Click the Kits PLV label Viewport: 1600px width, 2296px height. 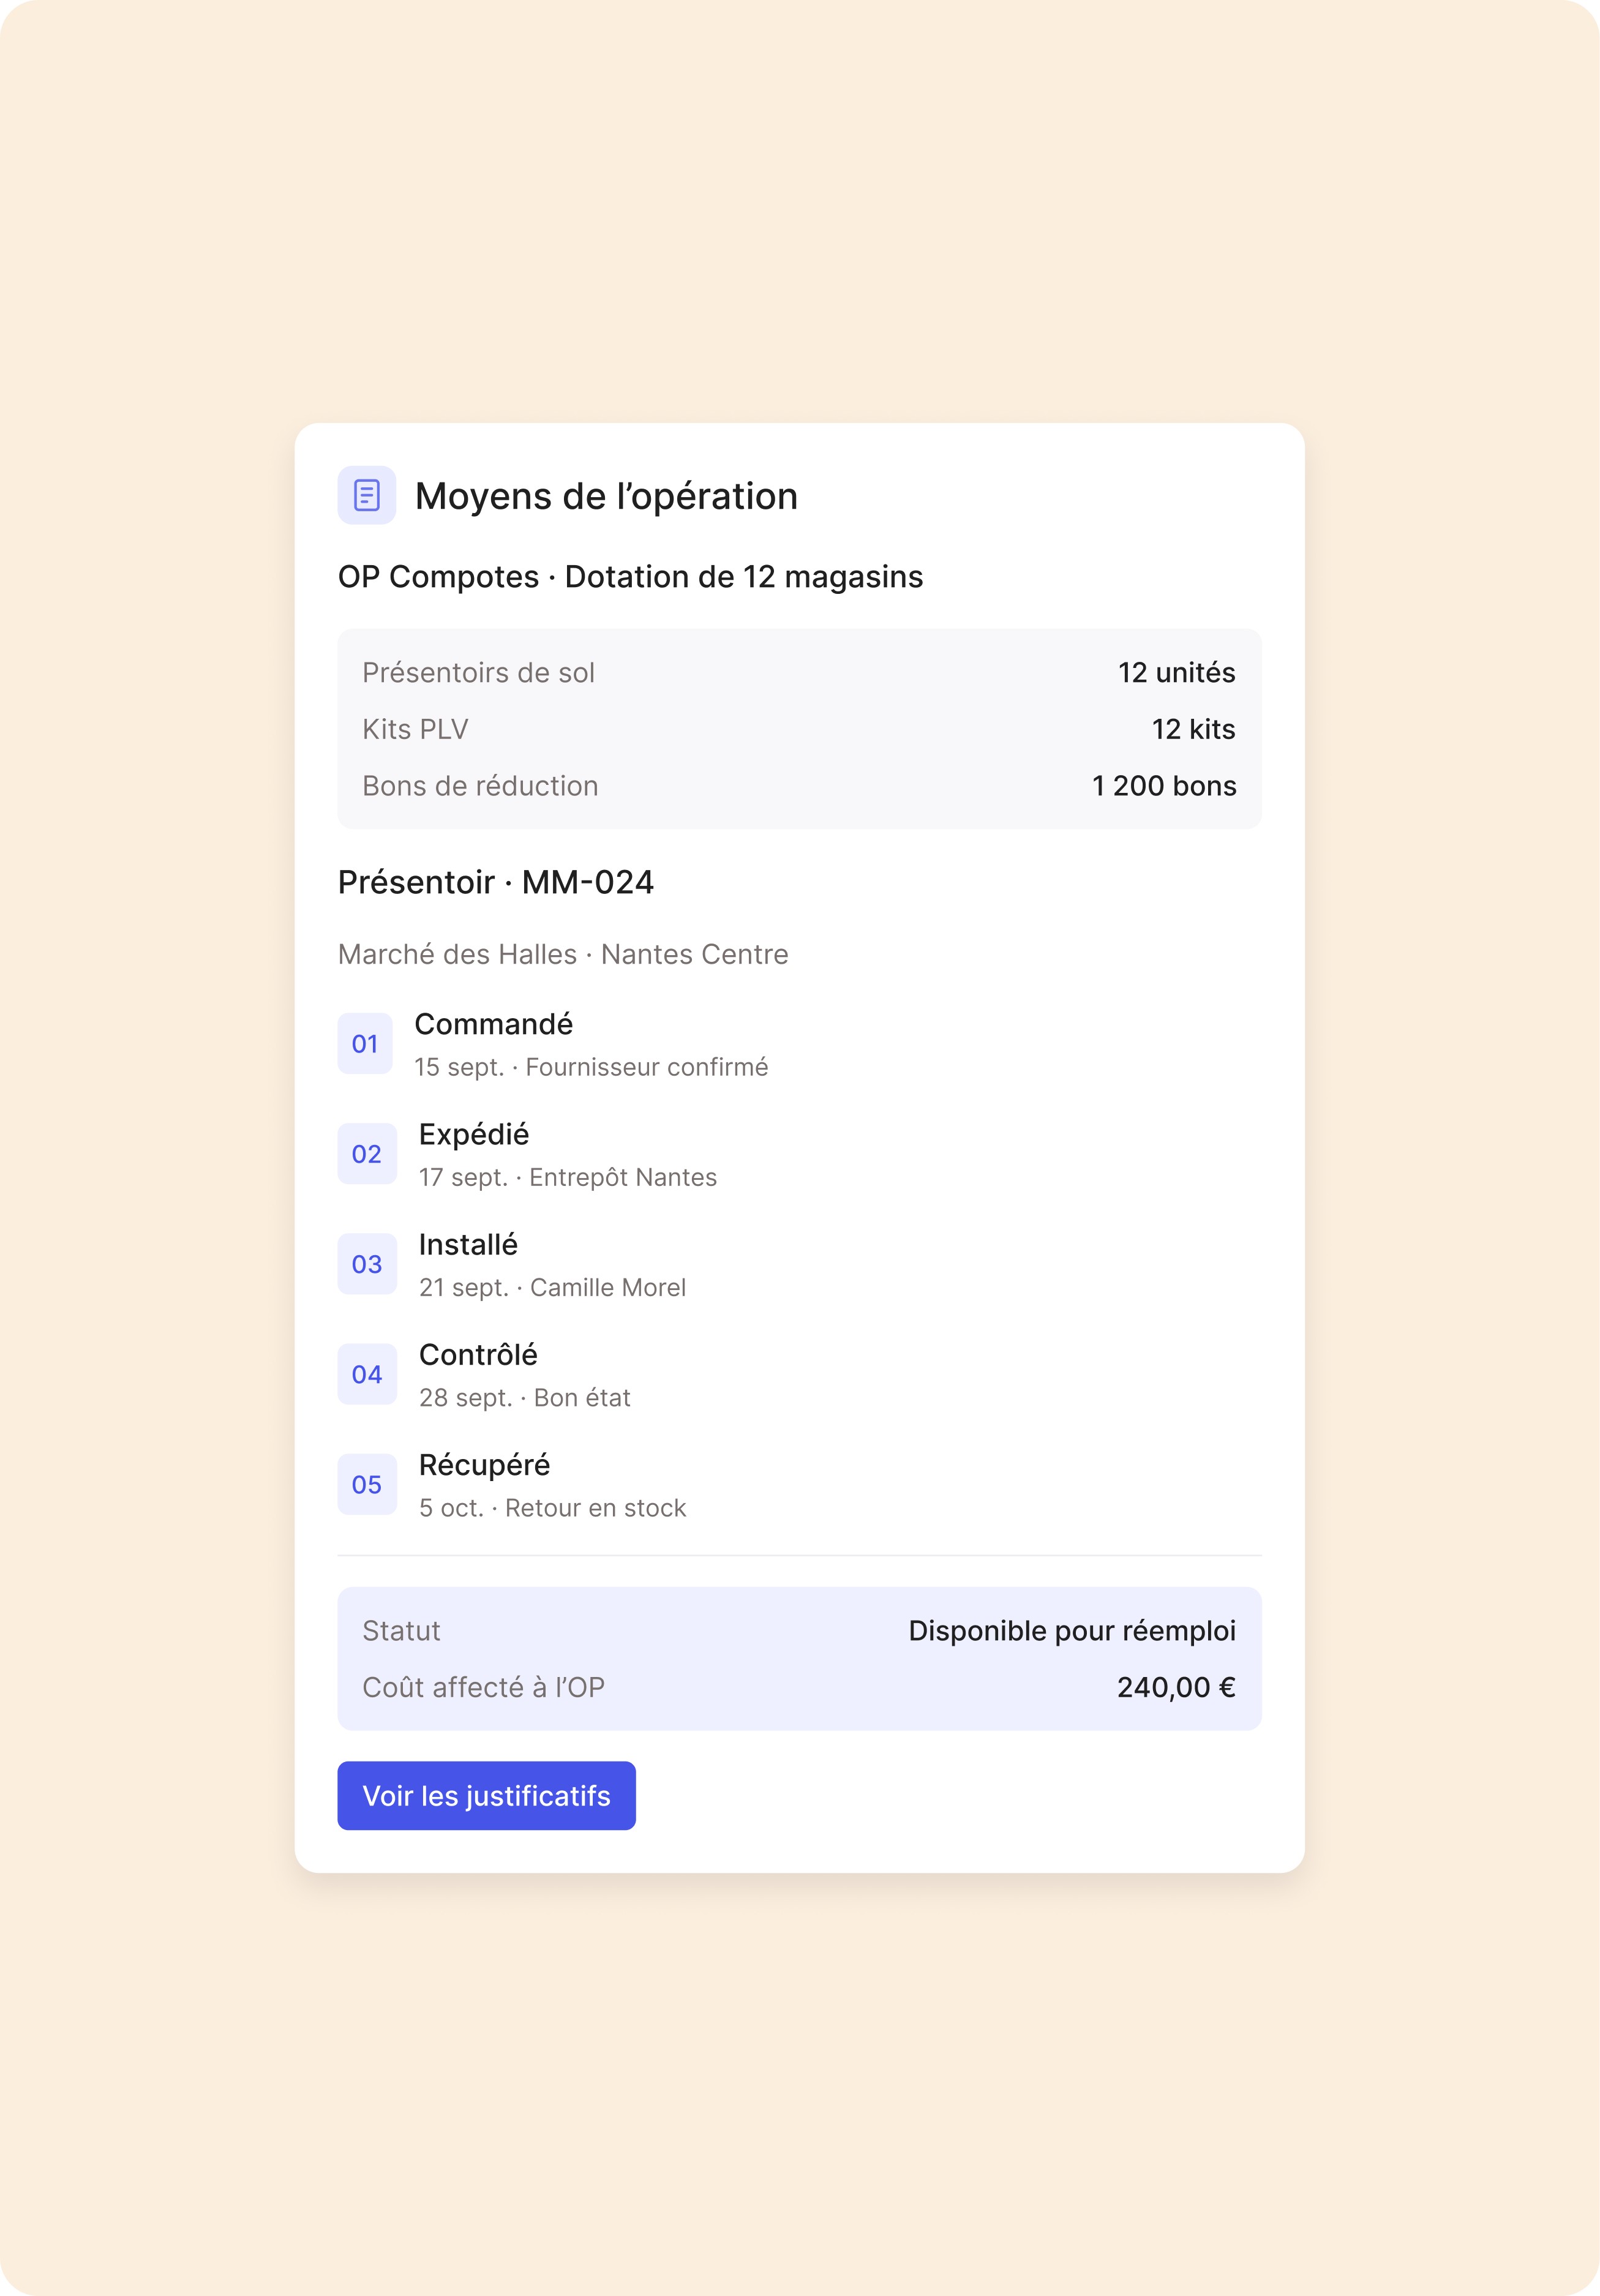pos(415,730)
